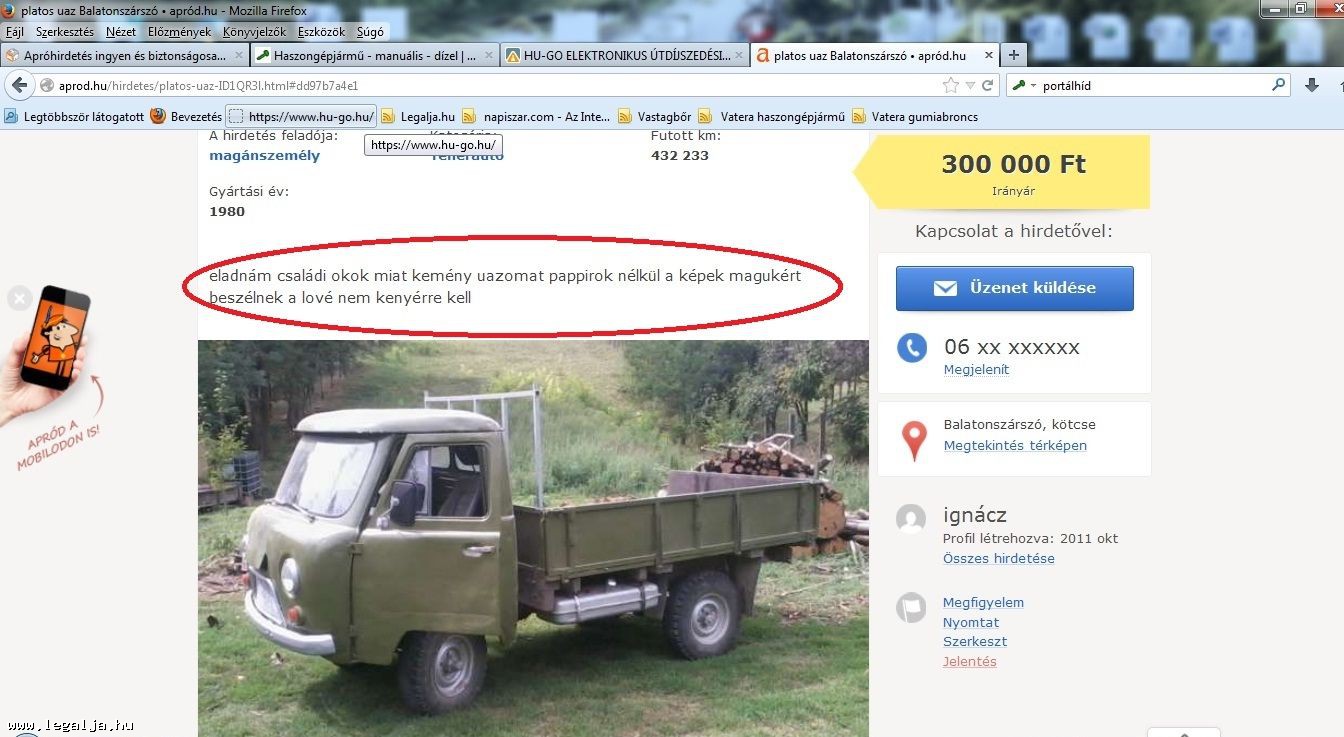1344x737 pixels.
Task: Open the search engine dropdown arrow
Action: 1034,86
